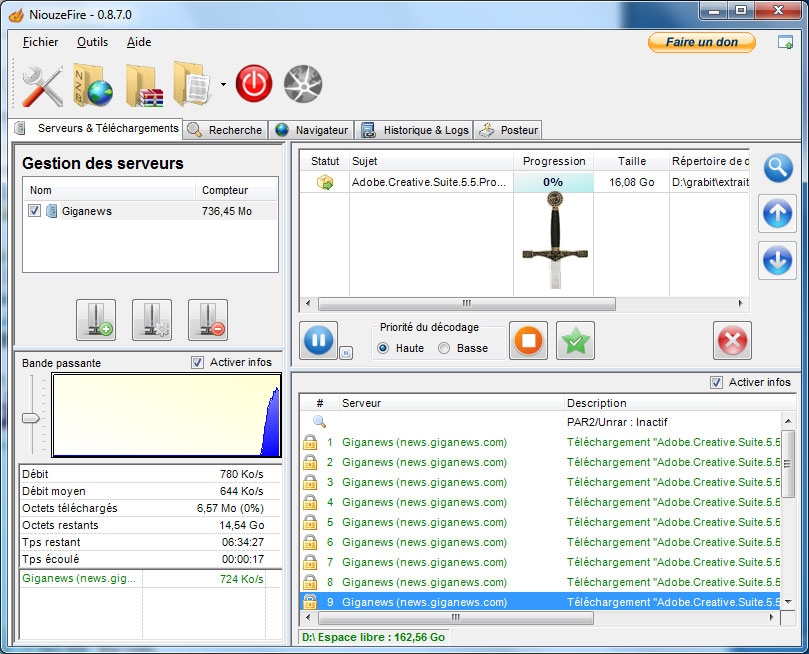Viewport: 809px width, 654px height.
Task: Select Basse decoding priority
Action: 444,348
